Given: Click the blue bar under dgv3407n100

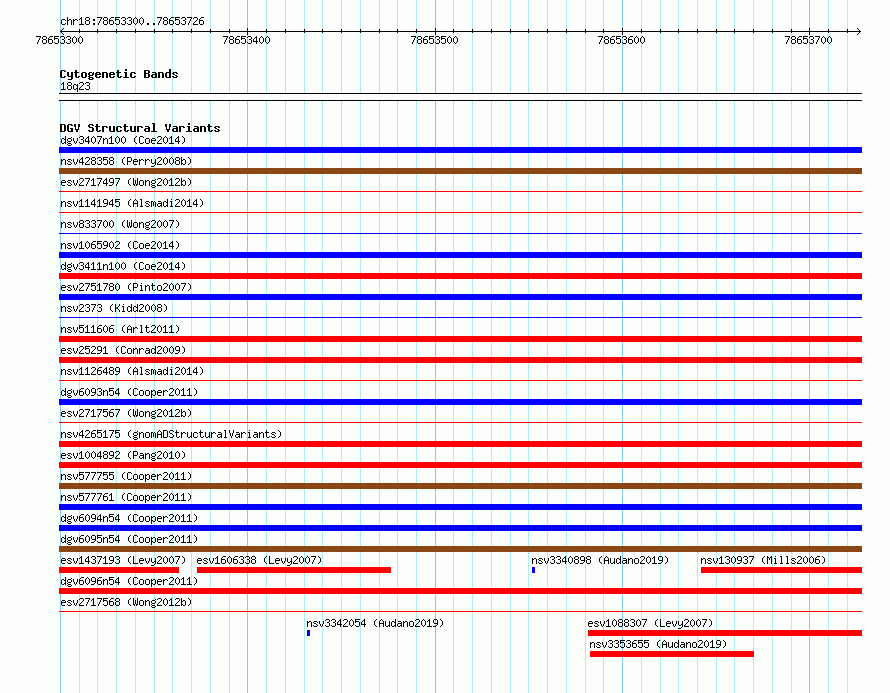Looking at the screenshot, I should [x=460, y=150].
